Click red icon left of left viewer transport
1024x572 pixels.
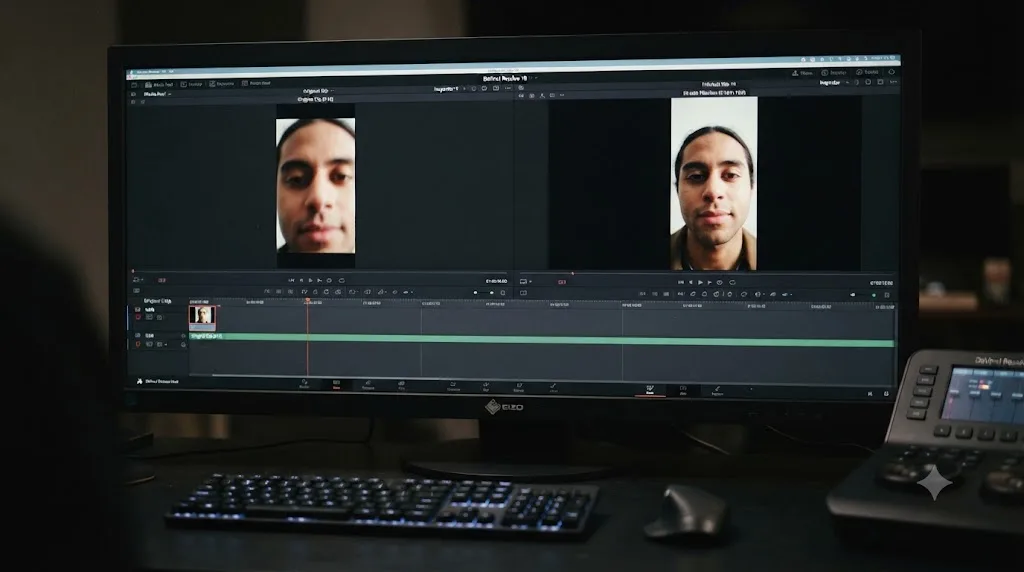tap(161, 280)
